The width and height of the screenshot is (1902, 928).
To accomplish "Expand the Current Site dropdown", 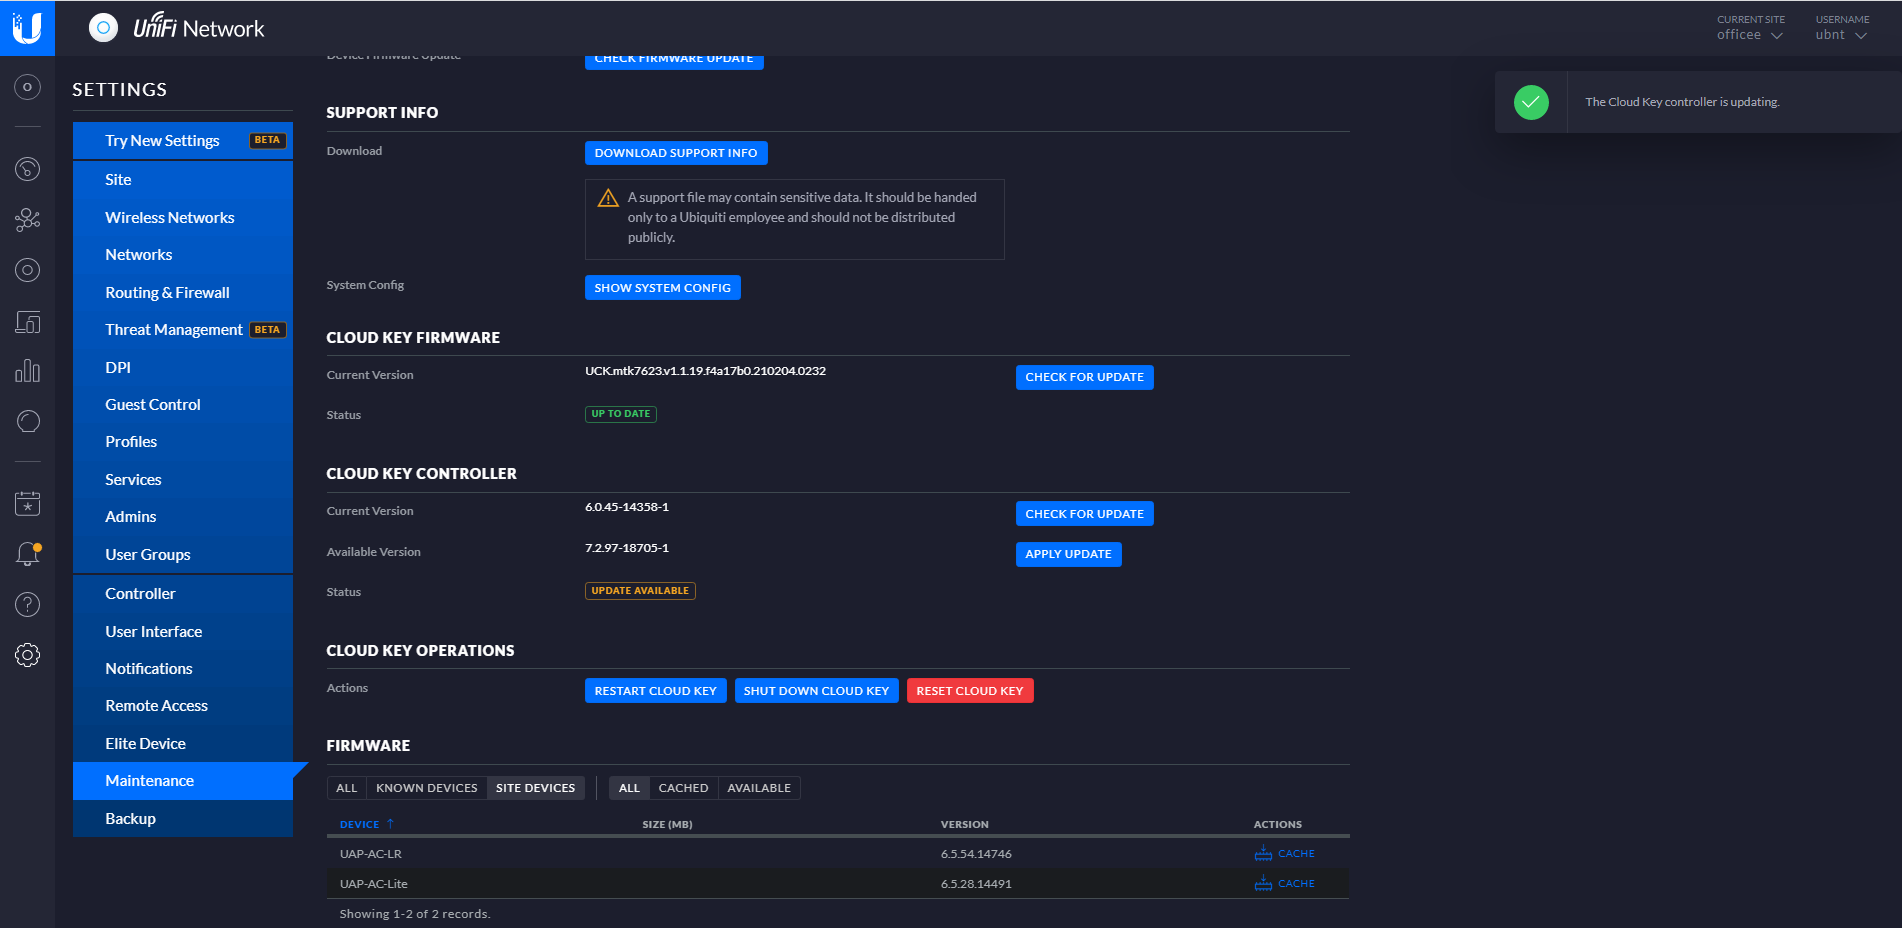I will tap(1750, 35).
